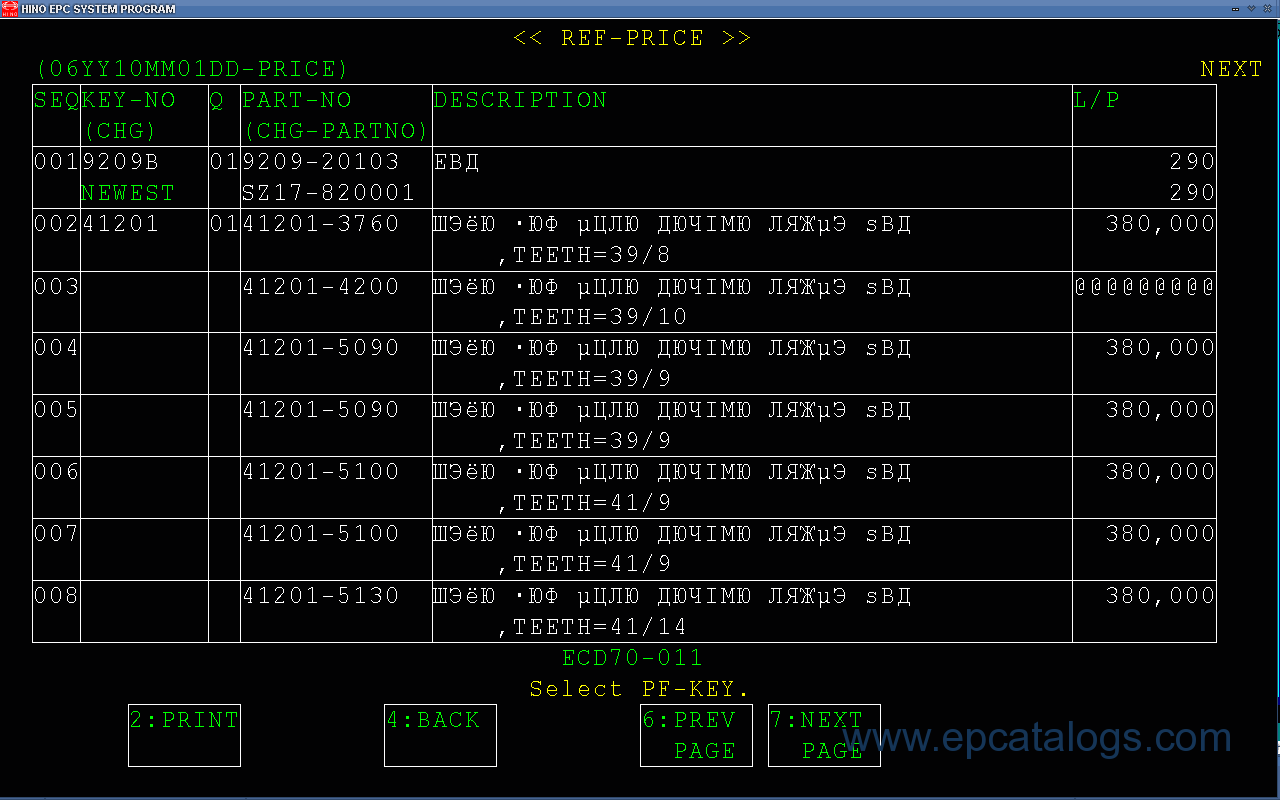Select changed part number SZ17-820001

(328, 193)
